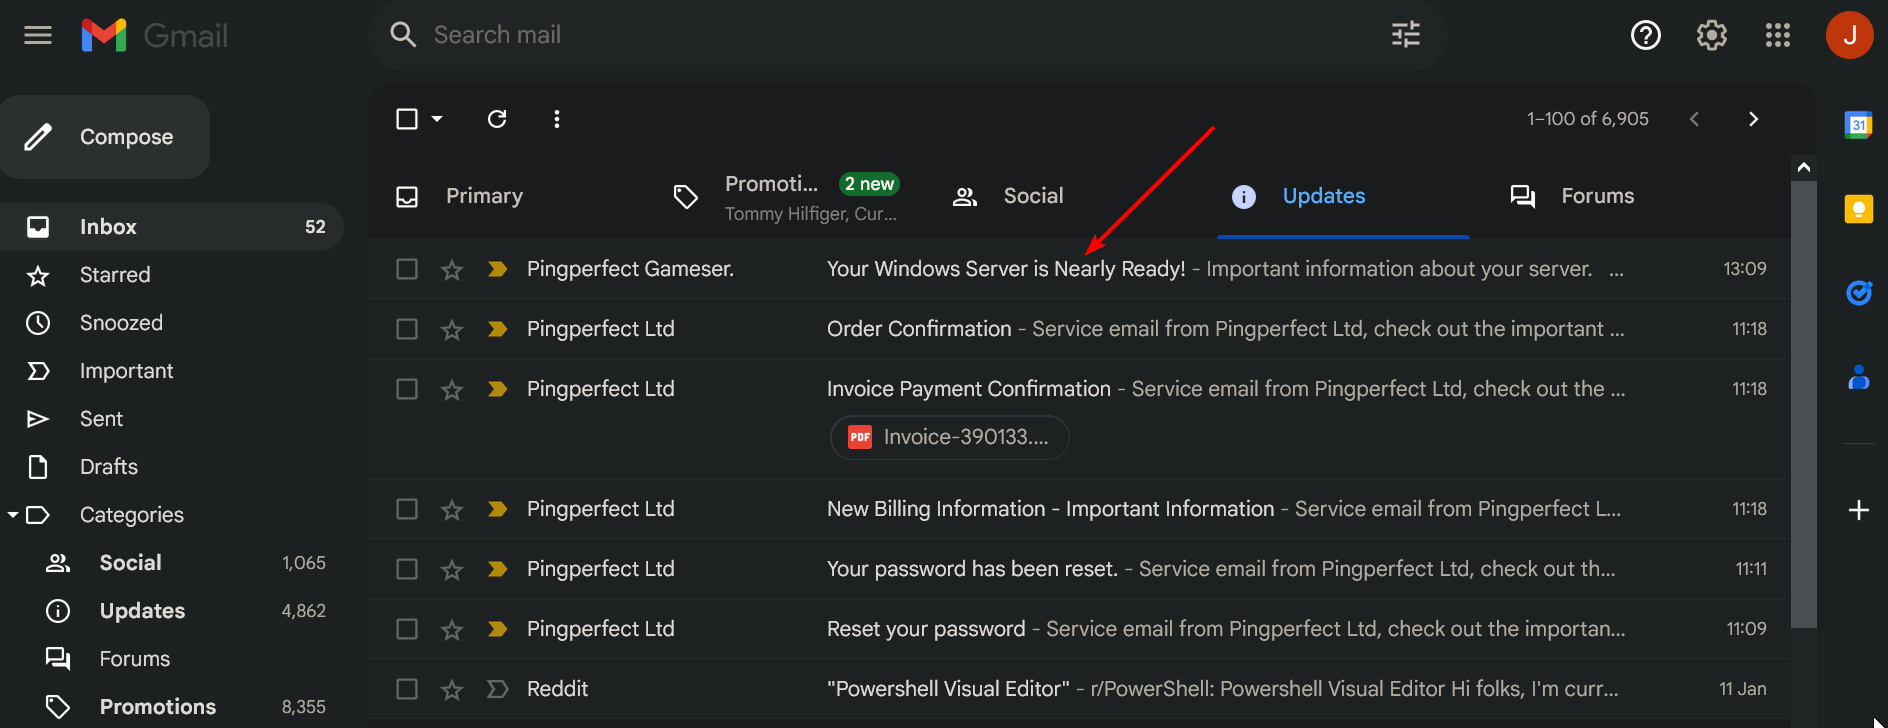Click the refresh mail icon
The height and width of the screenshot is (728, 1888).
point(497,119)
